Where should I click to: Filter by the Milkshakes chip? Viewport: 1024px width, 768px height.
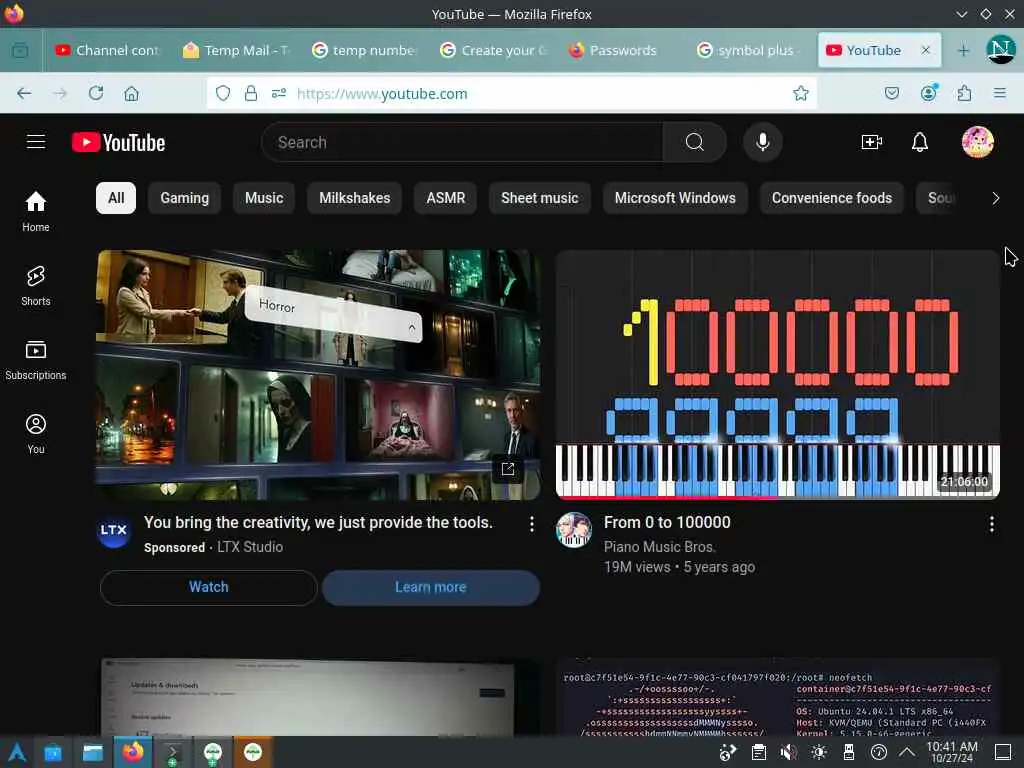[355, 198]
